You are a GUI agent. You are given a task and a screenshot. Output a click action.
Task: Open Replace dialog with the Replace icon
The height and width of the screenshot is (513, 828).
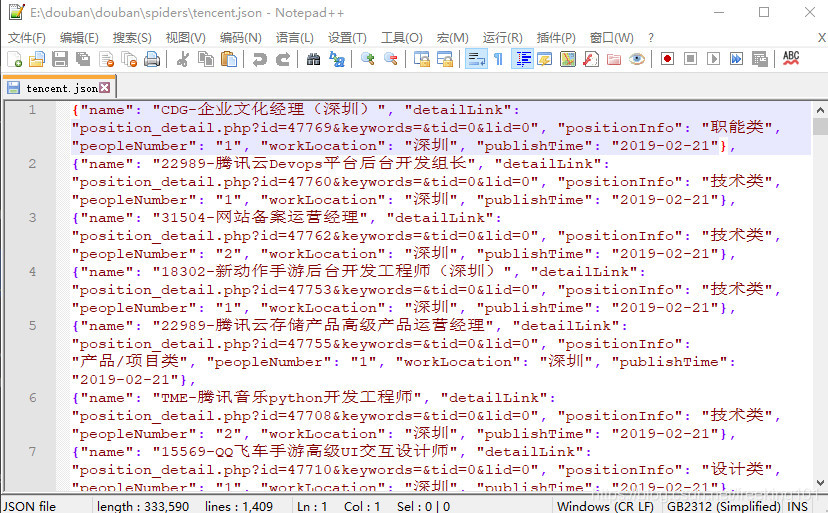point(336,59)
